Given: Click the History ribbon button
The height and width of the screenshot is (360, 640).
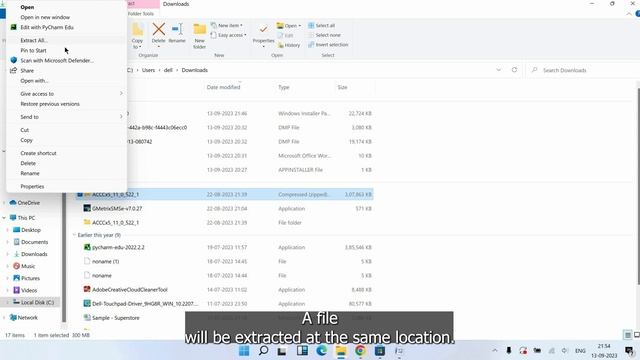Looking at the screenshot, I should [288, 45].
